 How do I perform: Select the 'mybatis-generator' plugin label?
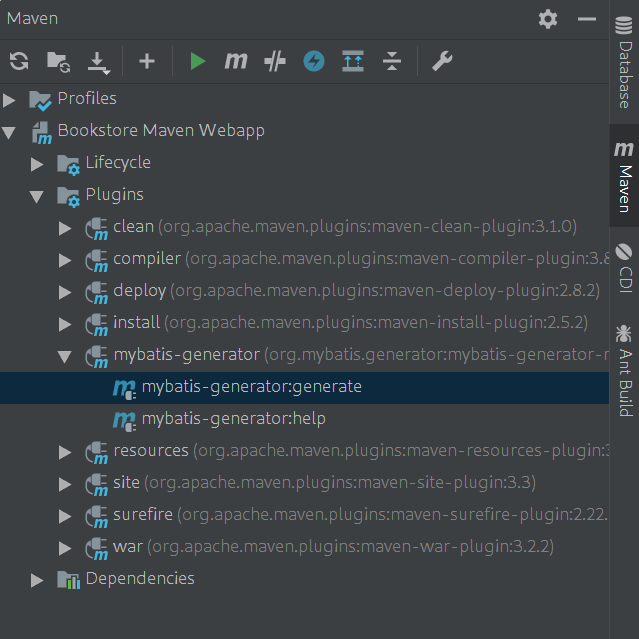tap(186, 355)
